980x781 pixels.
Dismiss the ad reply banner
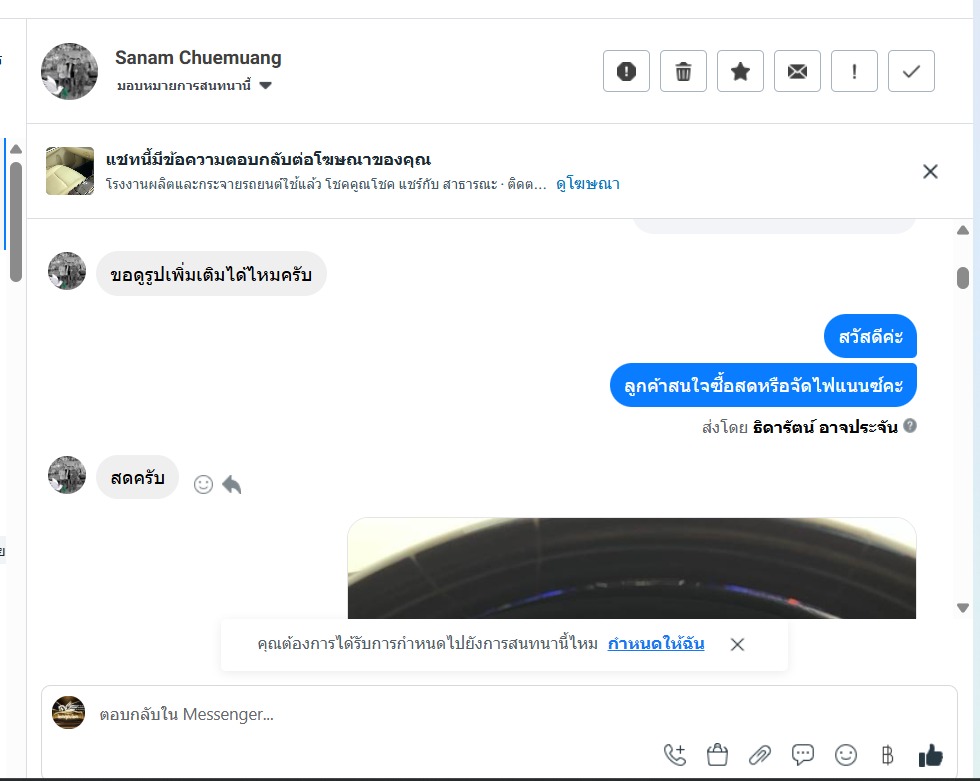coord(930,171)
